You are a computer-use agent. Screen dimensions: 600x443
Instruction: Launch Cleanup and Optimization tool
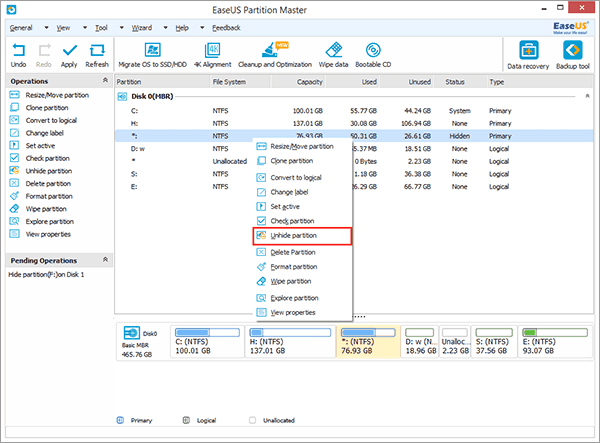coord(275,55)
